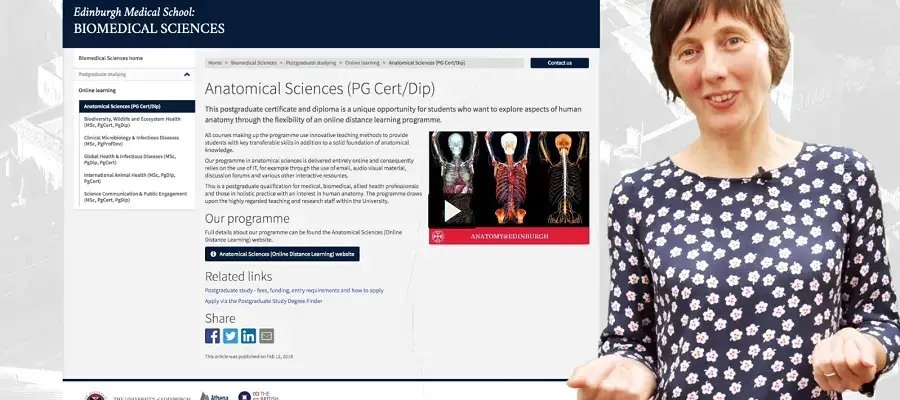Open Clinical Microbiology & Infectious Diseases
The height and width of the screenshot is (400, 900).
tap(131, 141)
